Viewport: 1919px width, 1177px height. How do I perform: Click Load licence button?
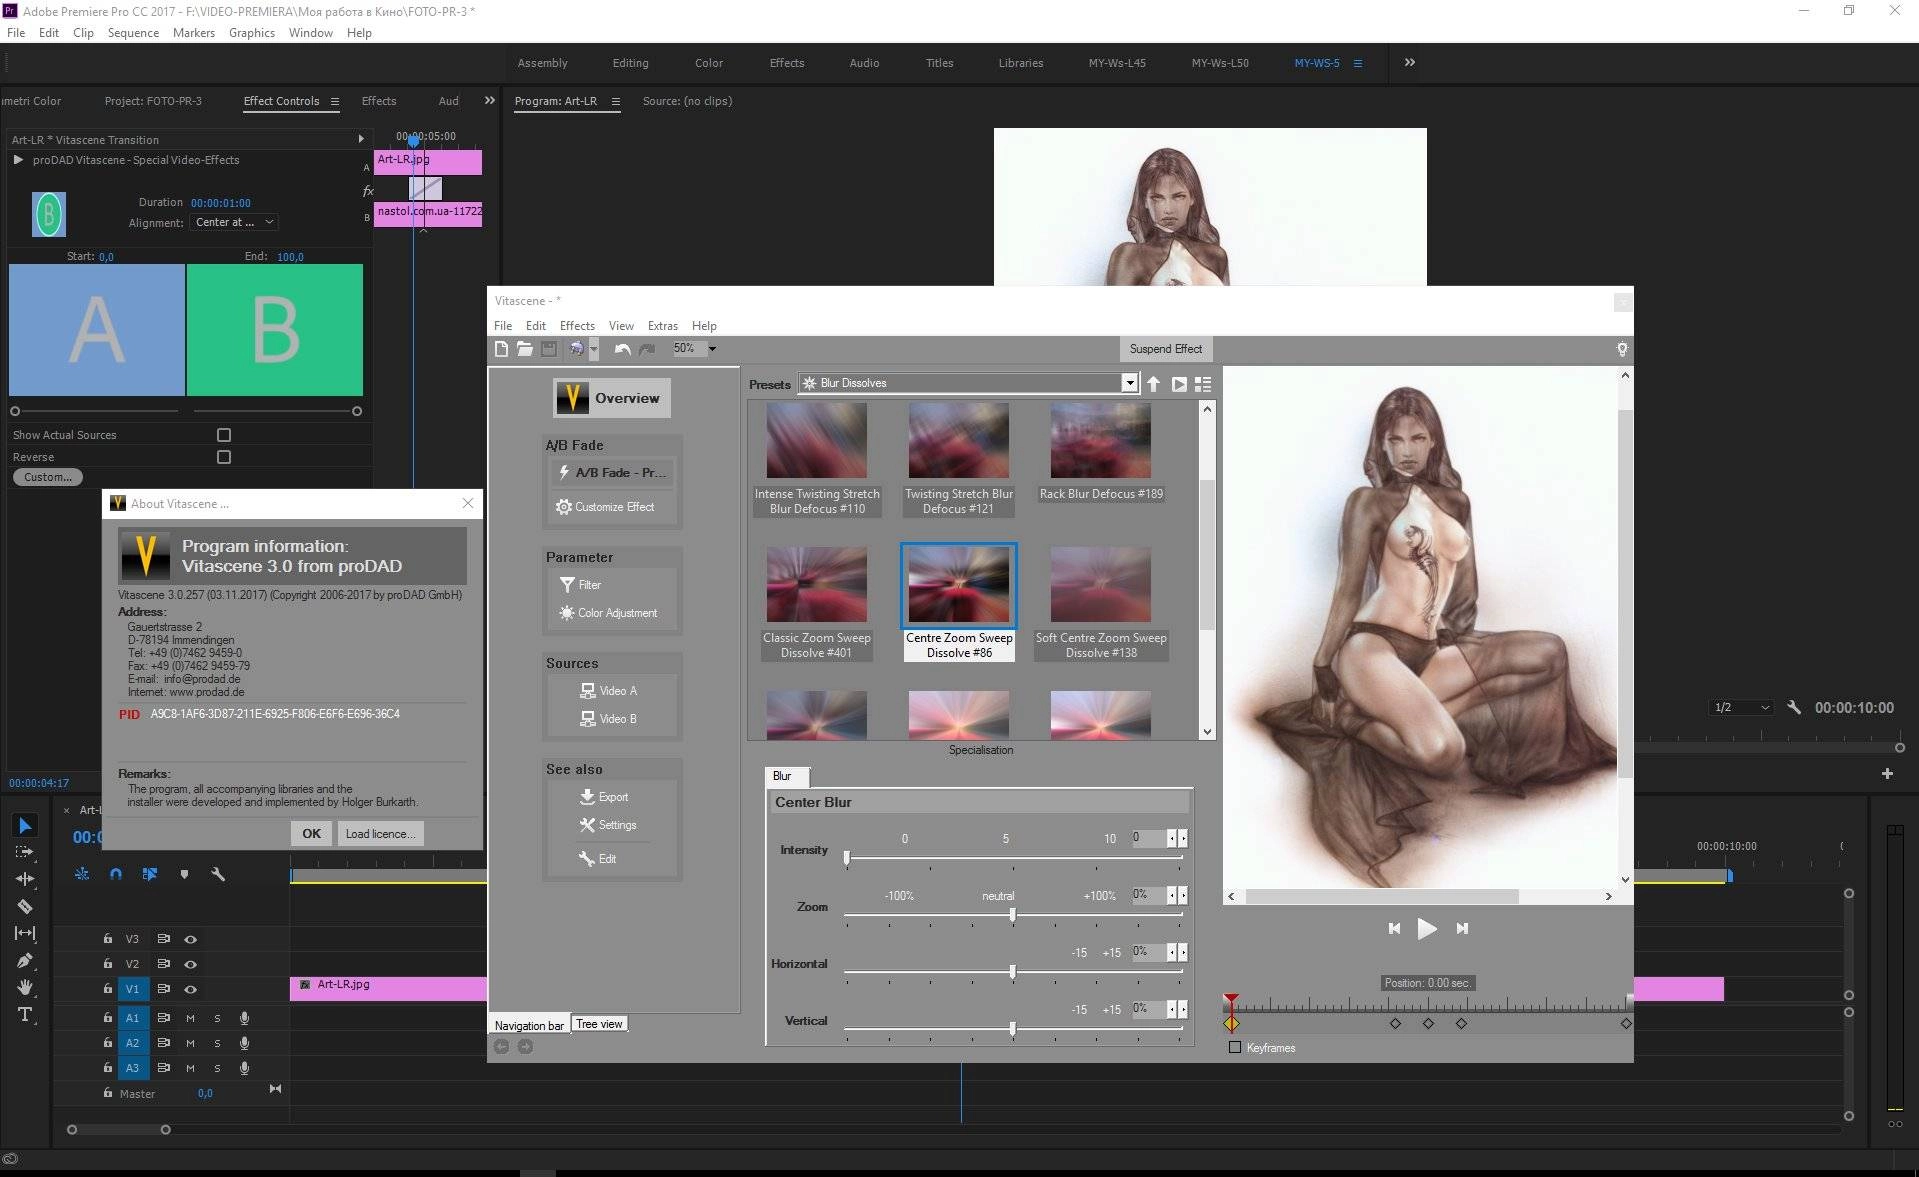(x=380, y=833)
